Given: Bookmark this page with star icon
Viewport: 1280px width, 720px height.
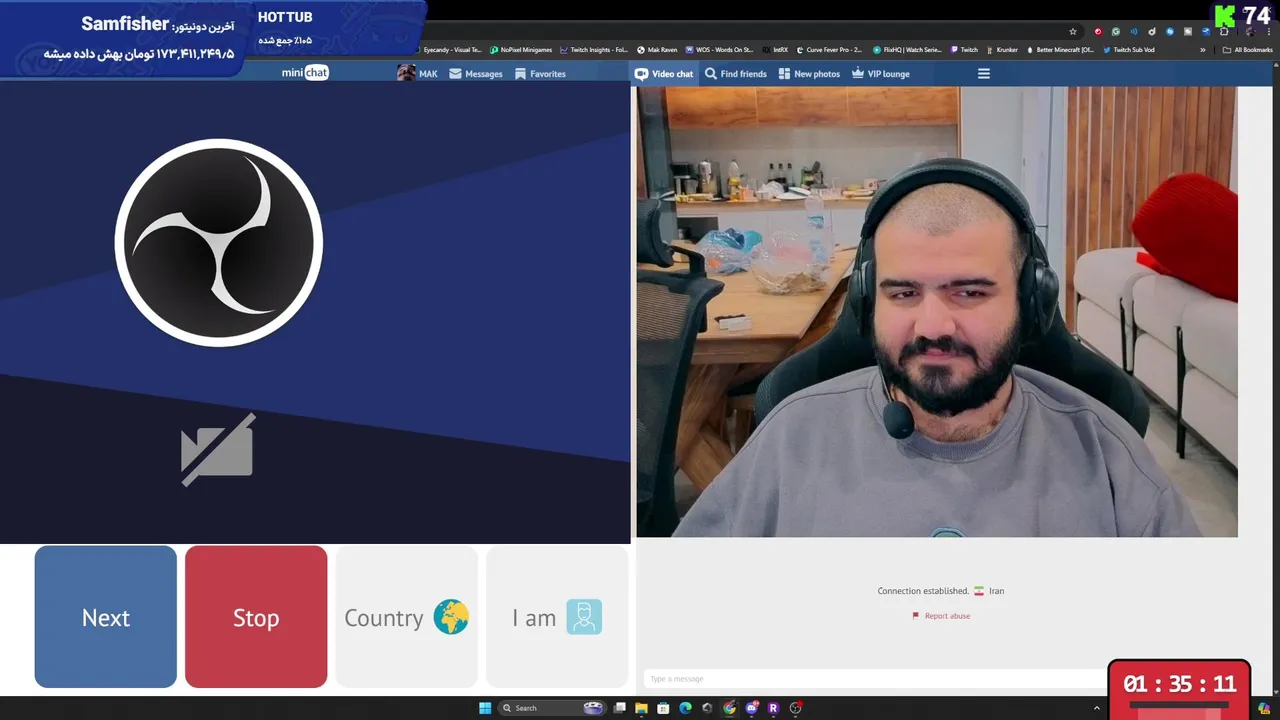Looking at the screenshot, I should pos(1073,32).
